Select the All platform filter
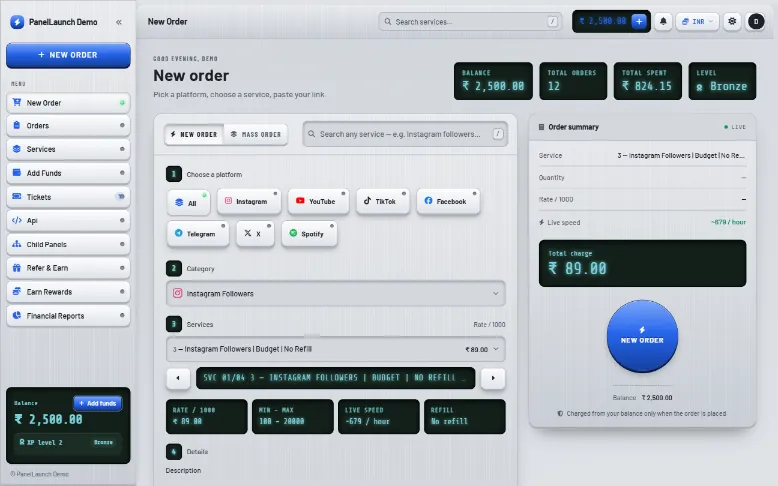778x486 pixels. tap(188, 203)
